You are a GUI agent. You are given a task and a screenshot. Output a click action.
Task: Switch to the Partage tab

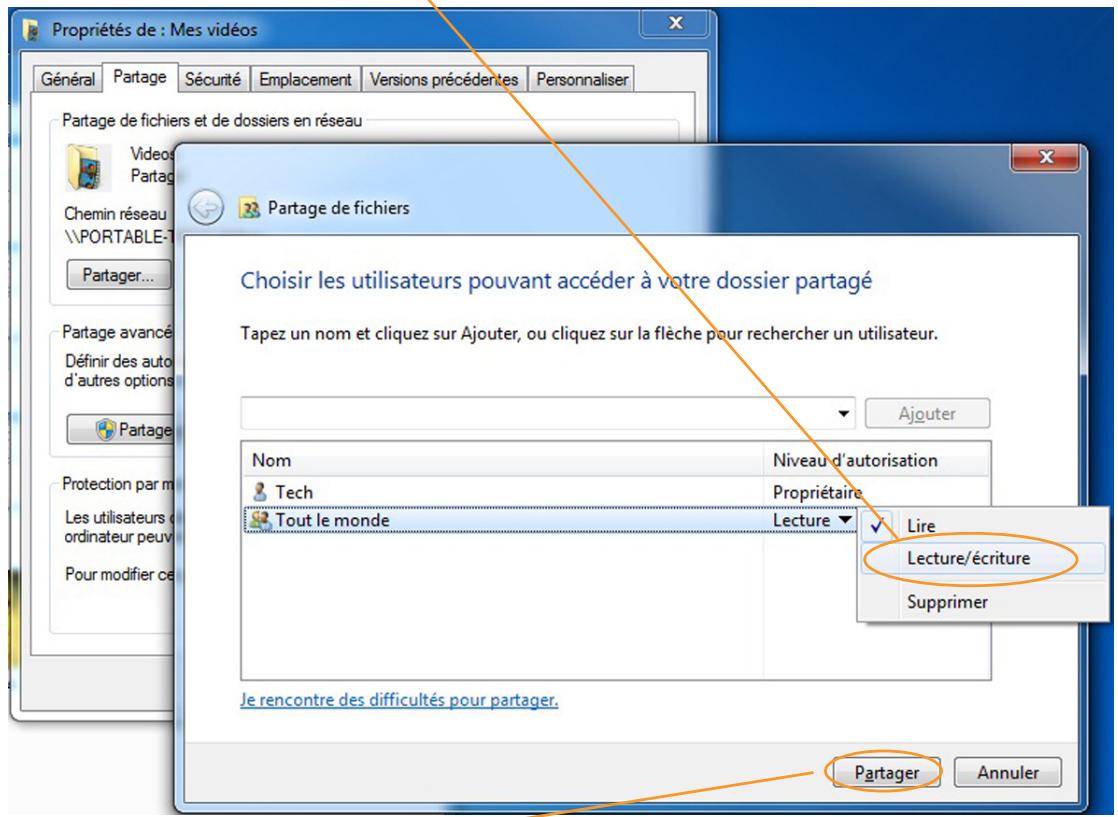(x=140, y=77)
